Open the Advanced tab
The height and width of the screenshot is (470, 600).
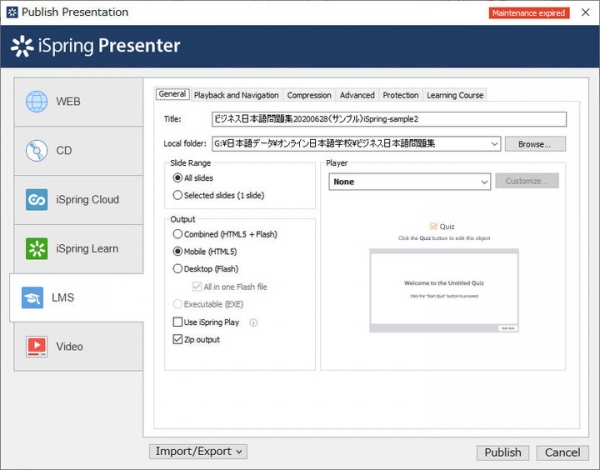[357, 95]
